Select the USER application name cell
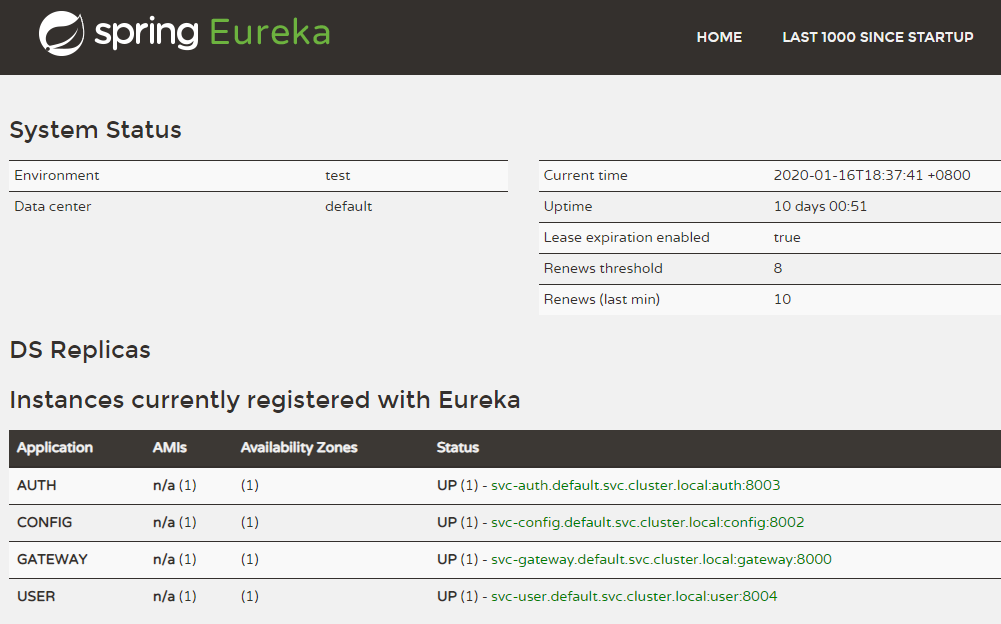The image size is (1001, 624). click(36, 596)
